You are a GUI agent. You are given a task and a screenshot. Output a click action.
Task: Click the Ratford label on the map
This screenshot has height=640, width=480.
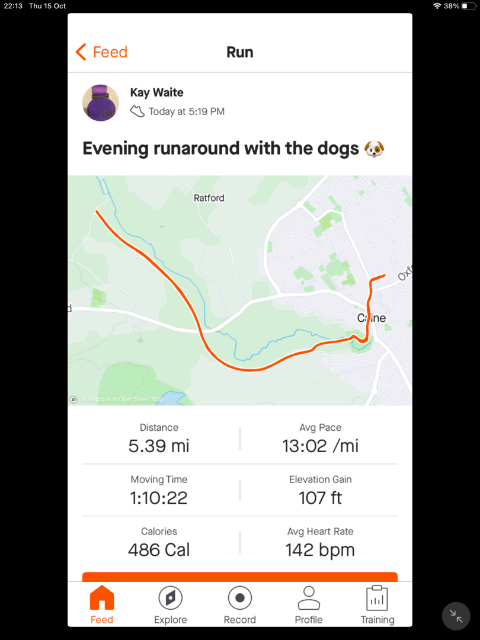209,198
